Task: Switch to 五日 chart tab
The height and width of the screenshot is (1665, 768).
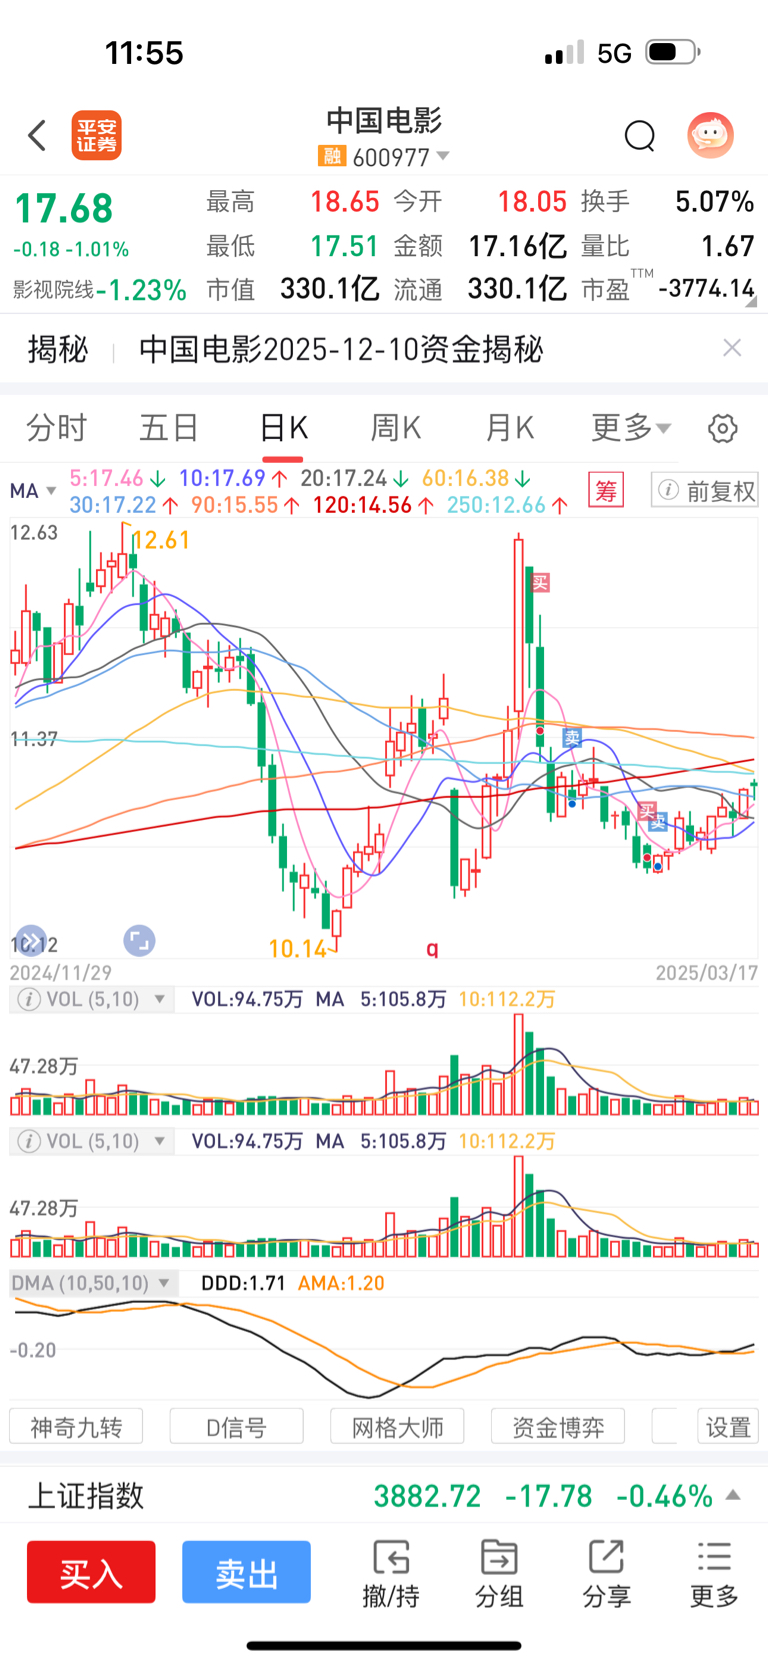Action: (169, 428)
